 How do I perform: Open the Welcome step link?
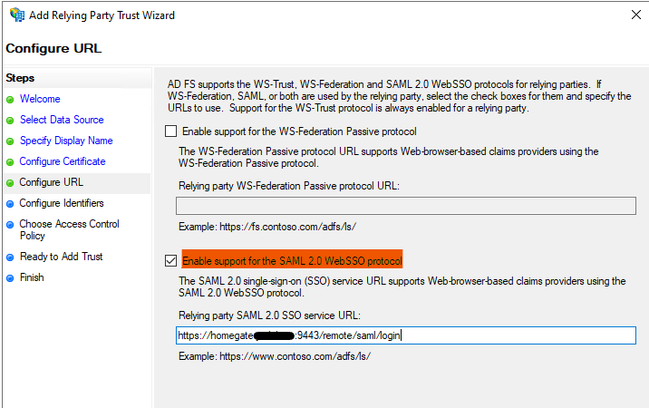(x=40, y=99)
